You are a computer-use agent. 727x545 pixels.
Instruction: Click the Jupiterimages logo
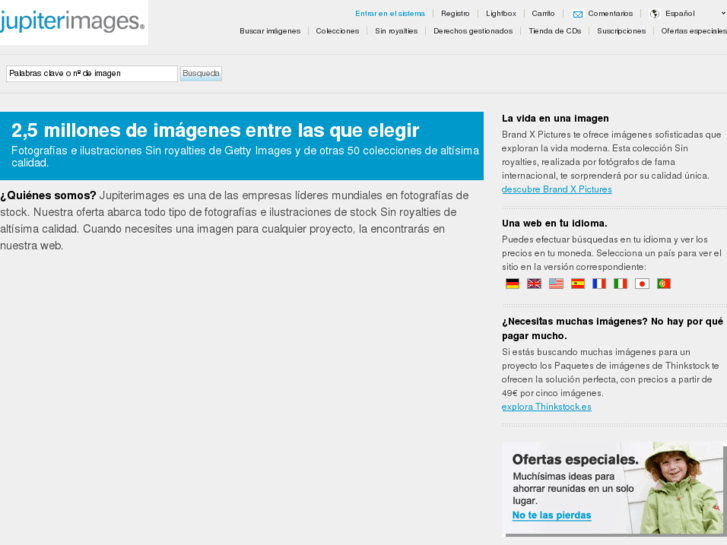pos(72,21)
